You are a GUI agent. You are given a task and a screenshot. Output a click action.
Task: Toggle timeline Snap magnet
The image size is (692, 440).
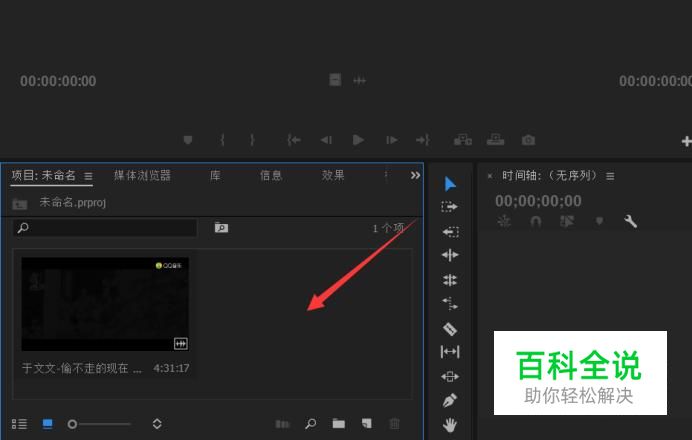(x=535, y=221)
